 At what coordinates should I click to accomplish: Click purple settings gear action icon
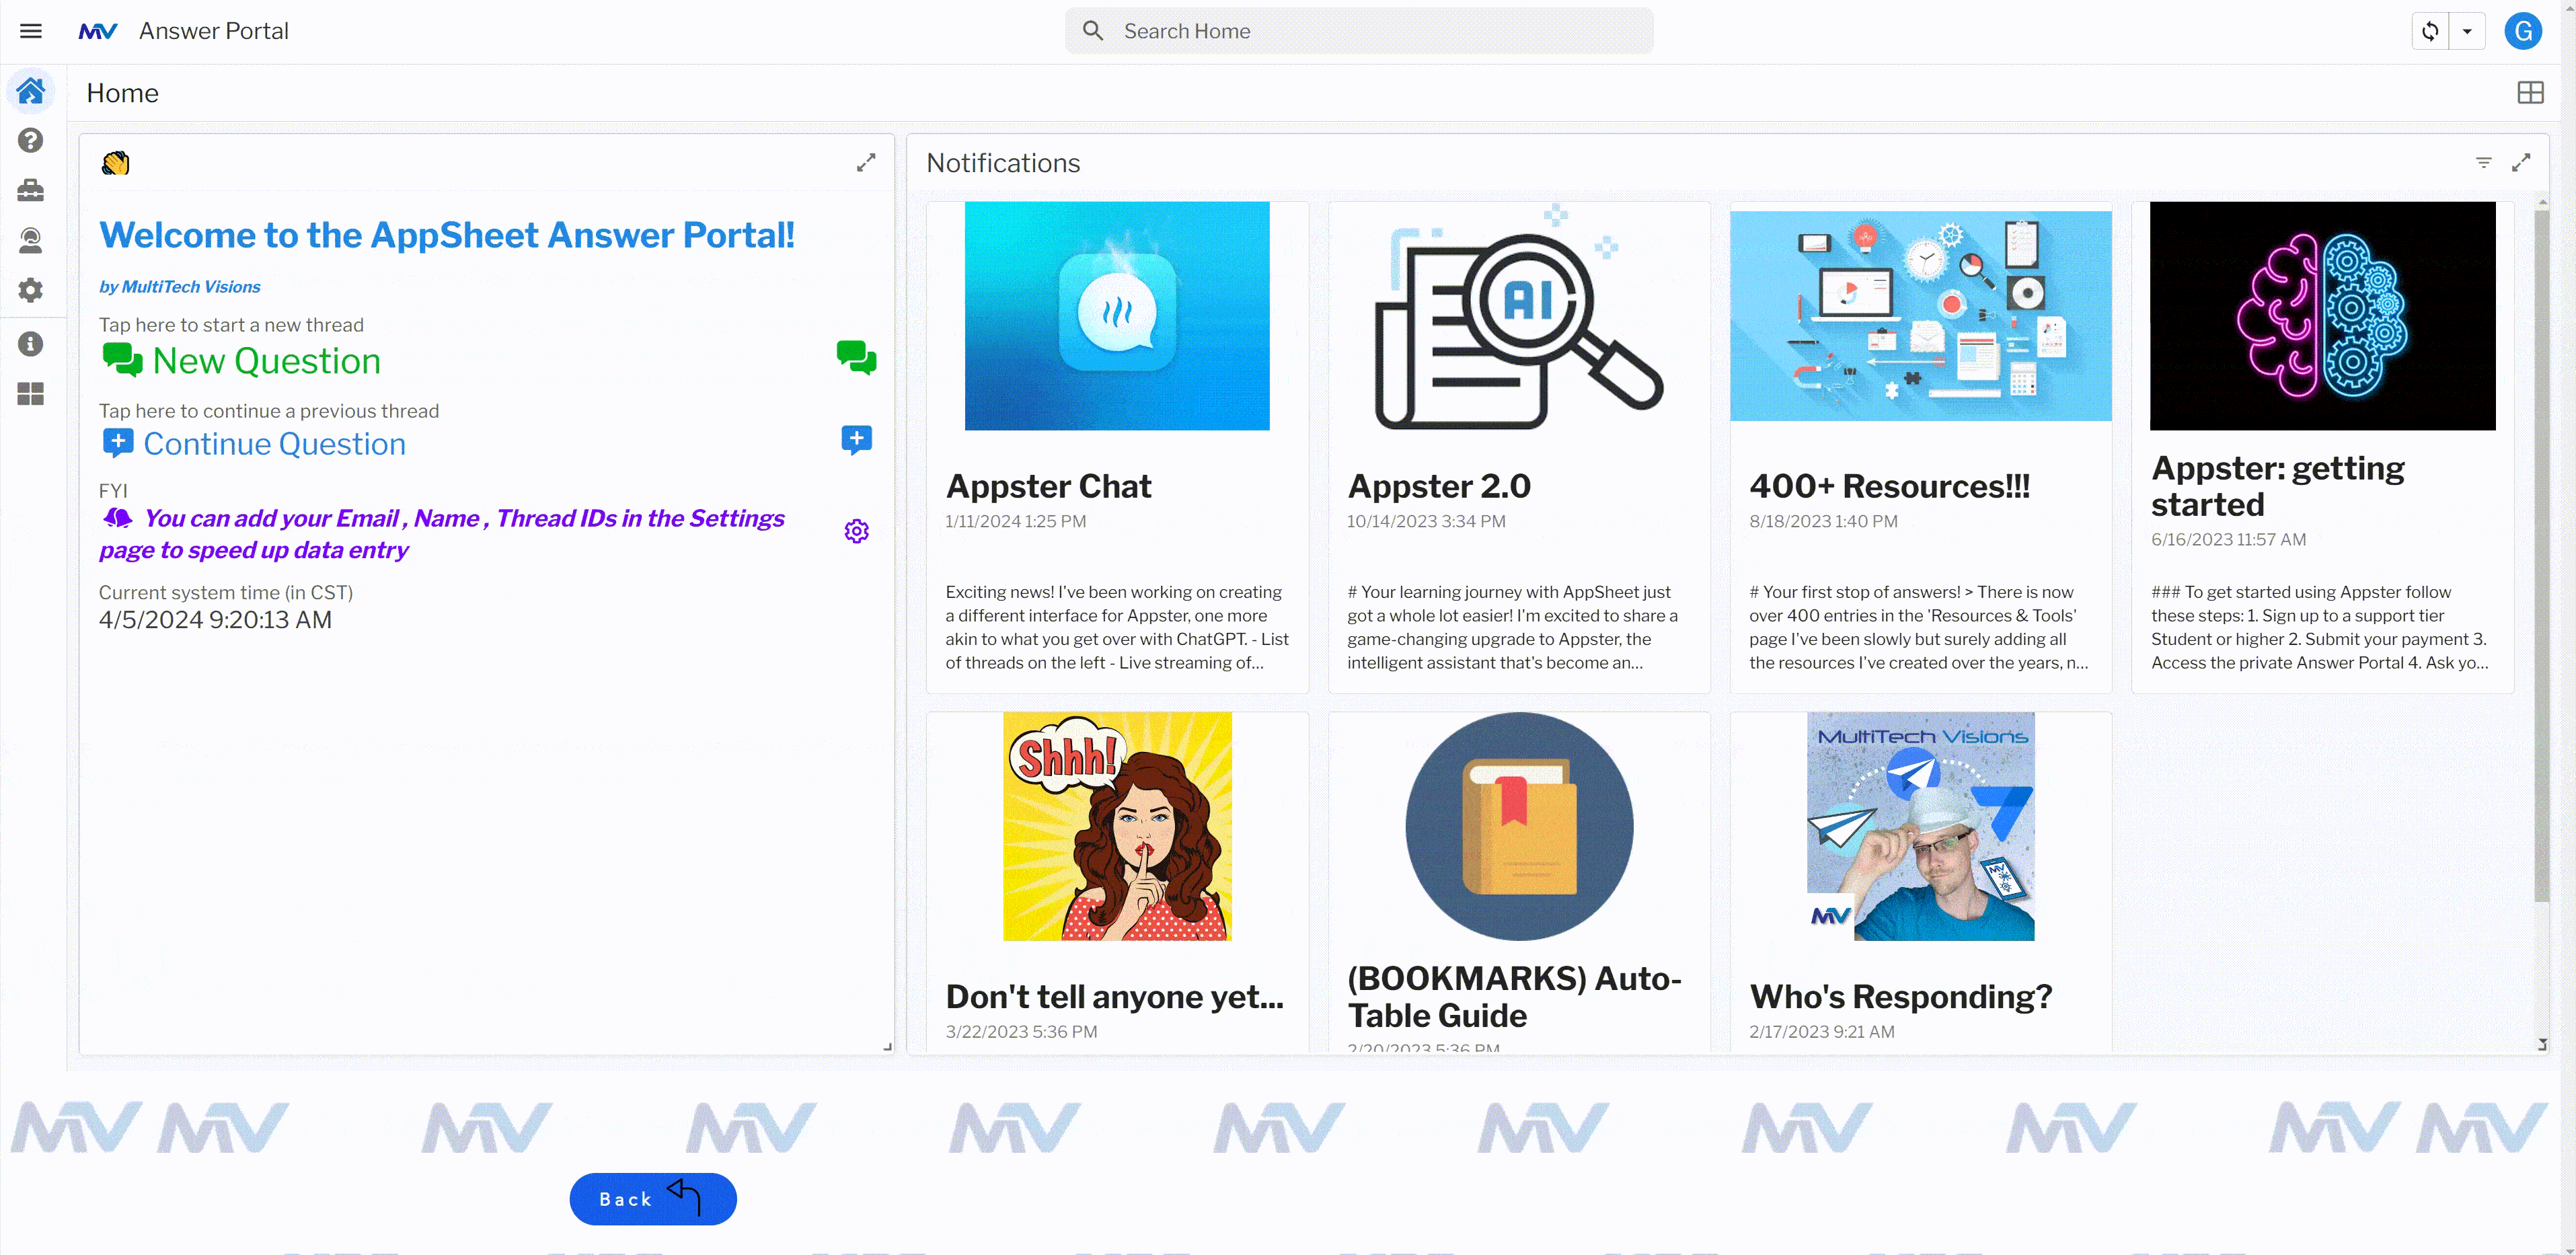pos(856,531)
